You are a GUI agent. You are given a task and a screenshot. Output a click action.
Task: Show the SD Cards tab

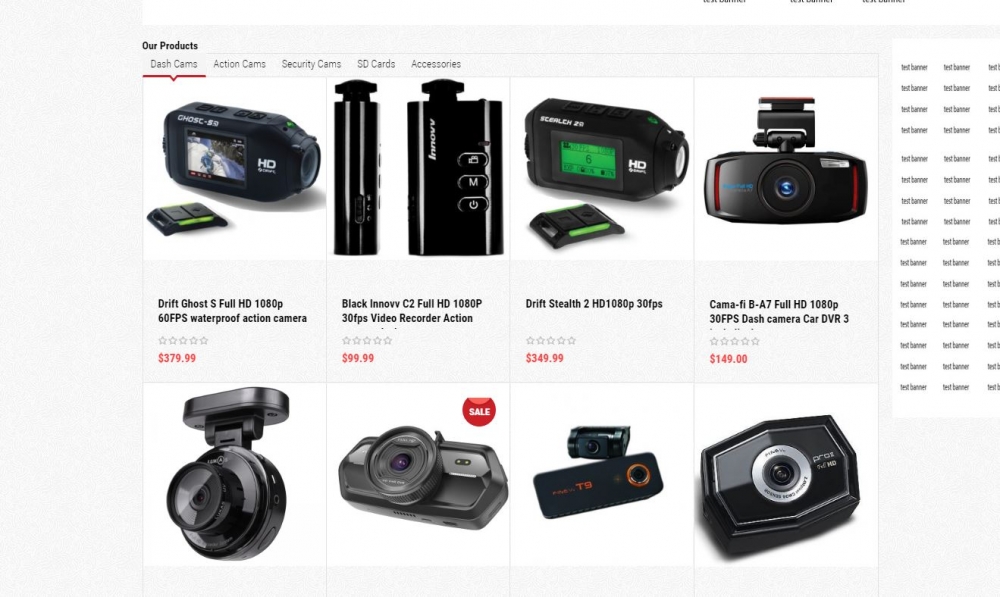(376, 64)
